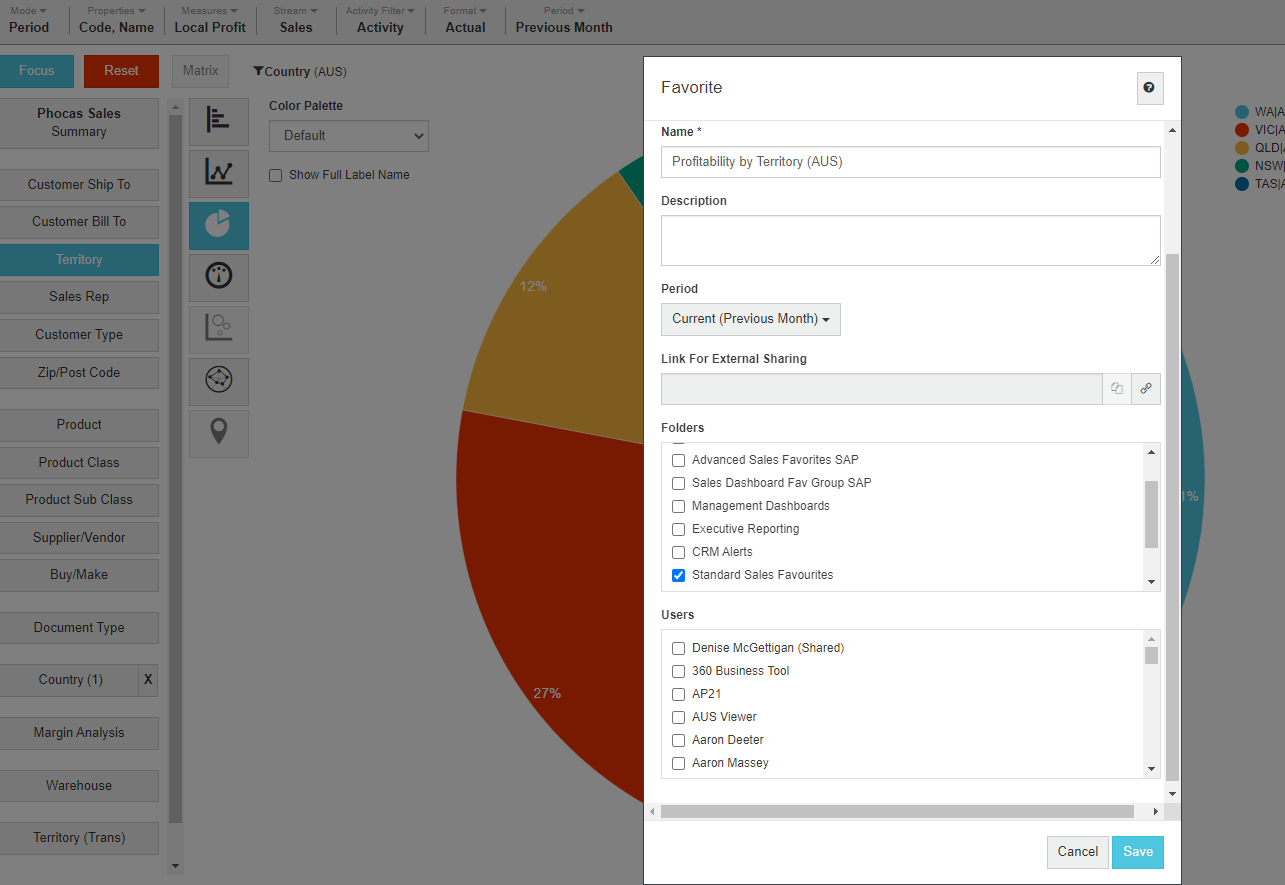Viewport: 1285px width, 885px height.
Task: Click the QLD legend color swatch
Action: (1242, 148)
